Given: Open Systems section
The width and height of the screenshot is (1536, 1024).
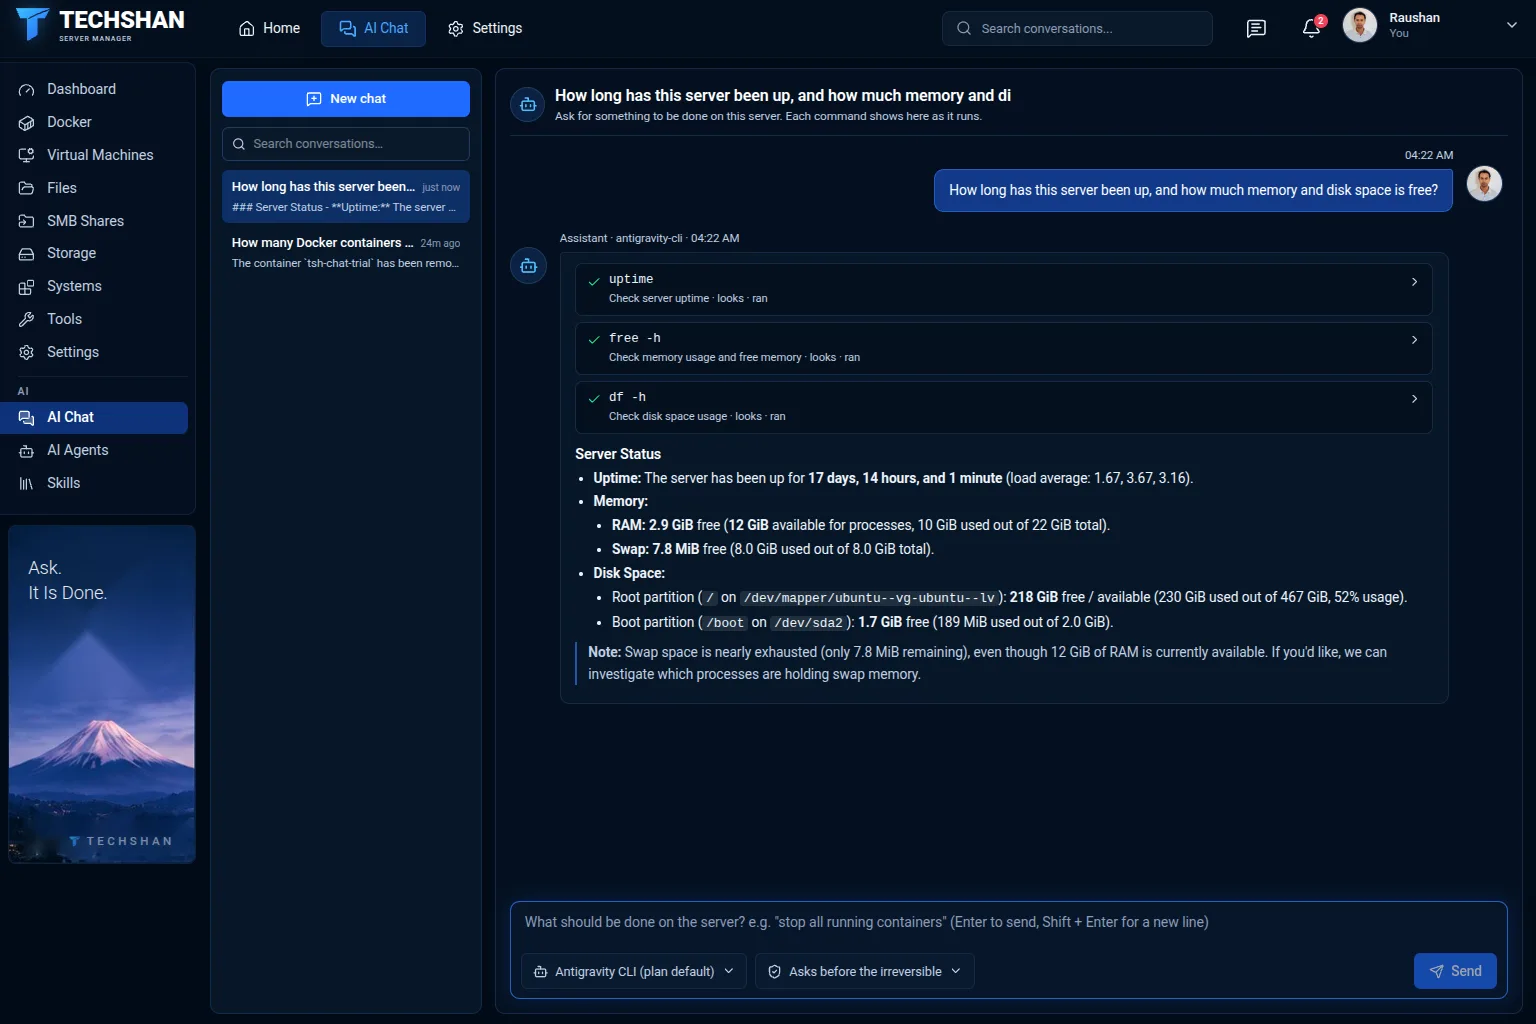Looking at the screenshot, I should [96, 286].
